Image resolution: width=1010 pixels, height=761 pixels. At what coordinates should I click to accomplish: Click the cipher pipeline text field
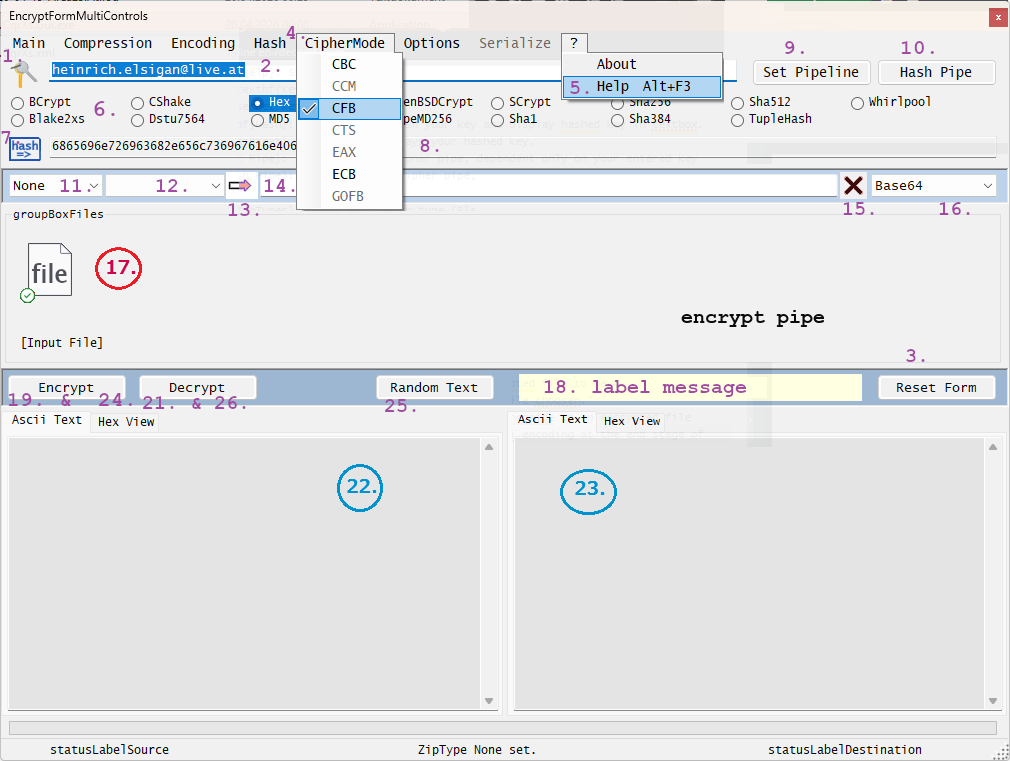[x=548, y=186]
